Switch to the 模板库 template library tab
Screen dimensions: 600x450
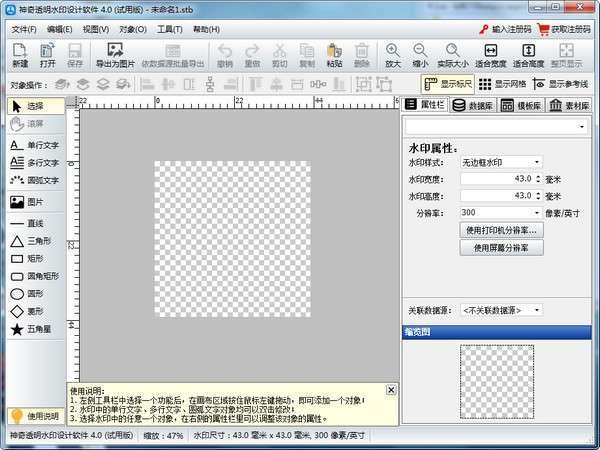521,105
